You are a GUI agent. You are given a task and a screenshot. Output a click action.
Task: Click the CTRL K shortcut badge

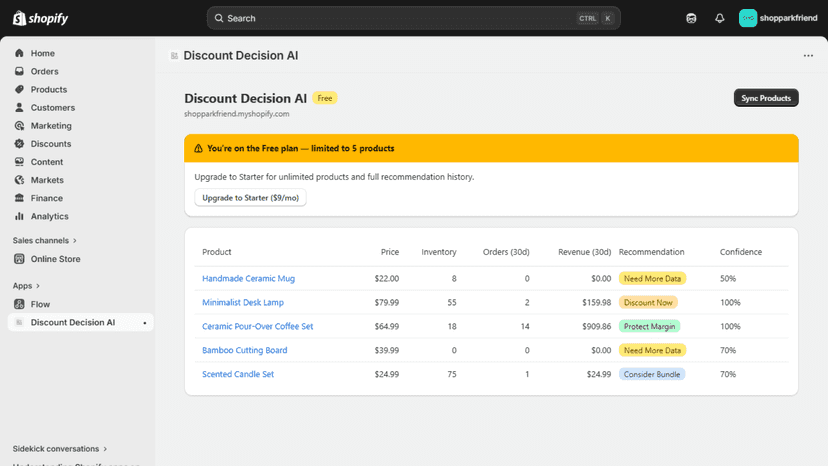tap(595, 18)
